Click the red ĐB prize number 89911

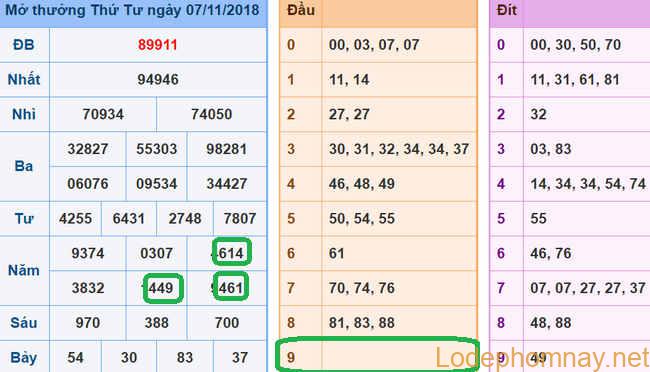pyautogui.click(x=158, y=45)
